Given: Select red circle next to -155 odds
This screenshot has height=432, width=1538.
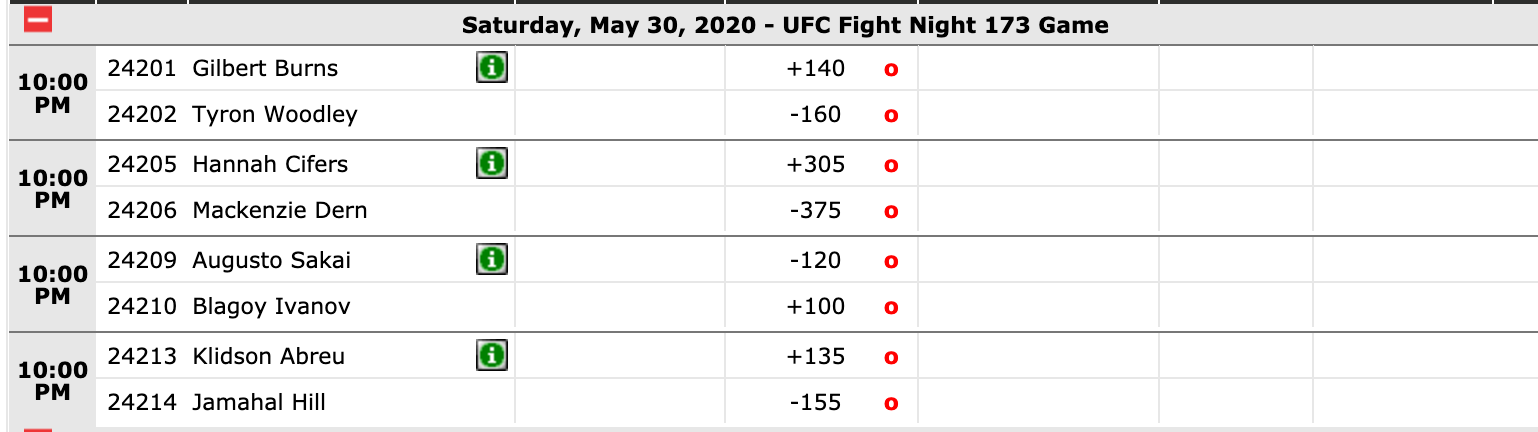Looking at the screenshot, I should click(x=890, y=404).
